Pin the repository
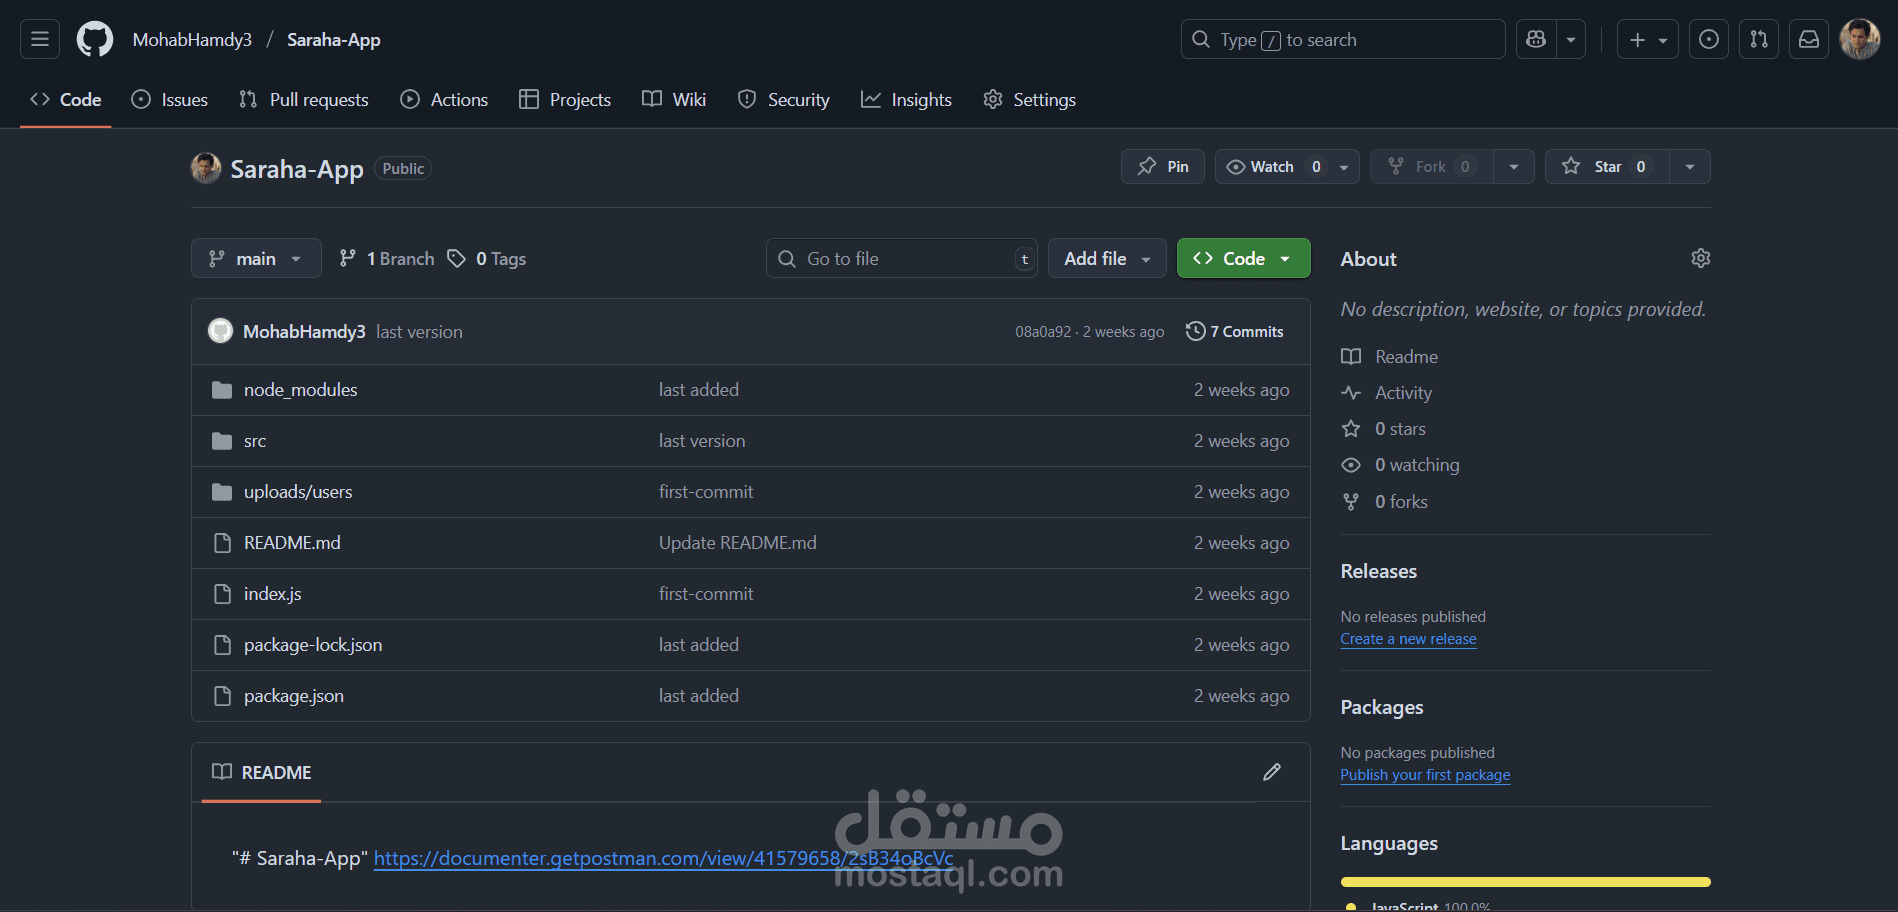This screenshot has width=1898, height=912. coord(1163,167)
